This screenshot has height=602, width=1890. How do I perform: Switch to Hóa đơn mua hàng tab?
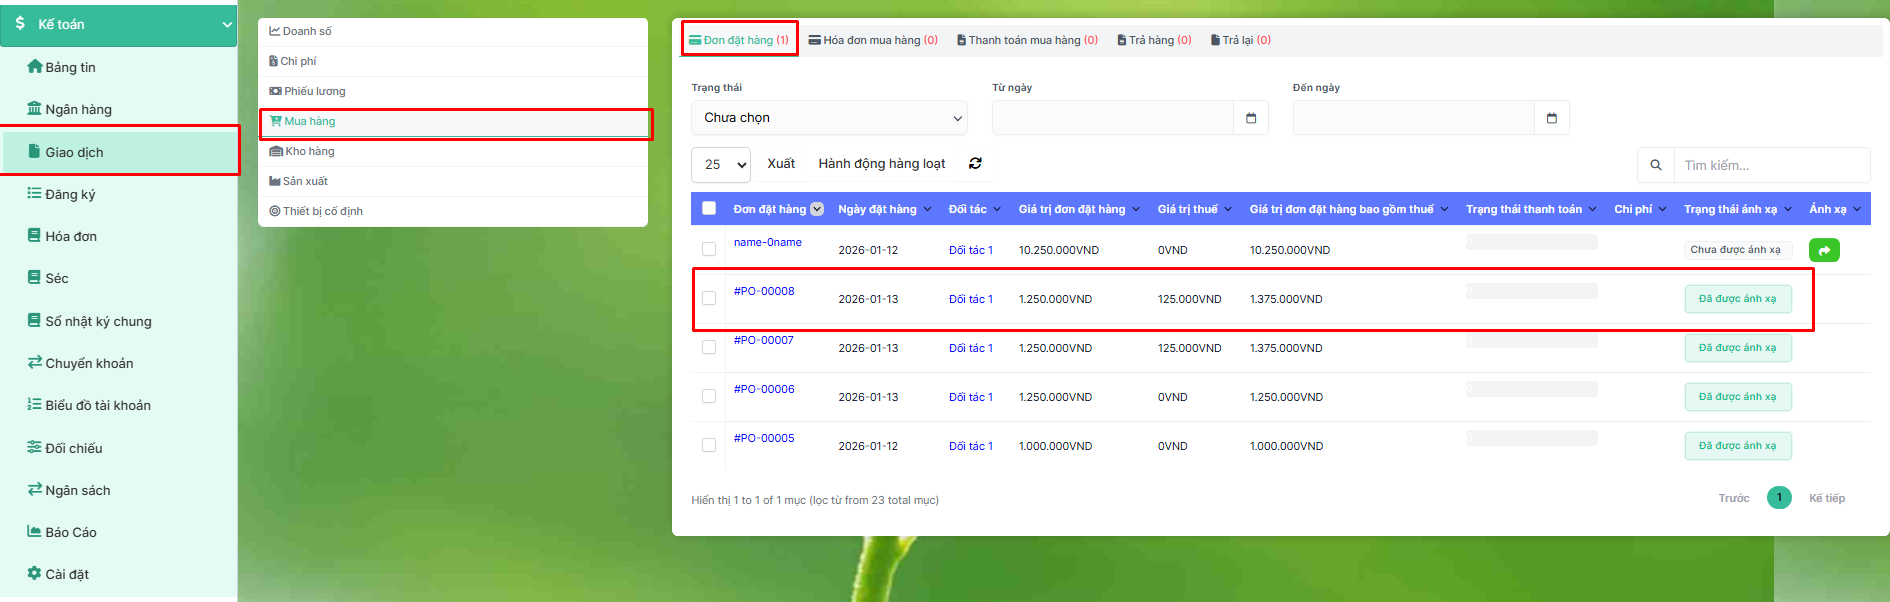(x=873, y=40)
